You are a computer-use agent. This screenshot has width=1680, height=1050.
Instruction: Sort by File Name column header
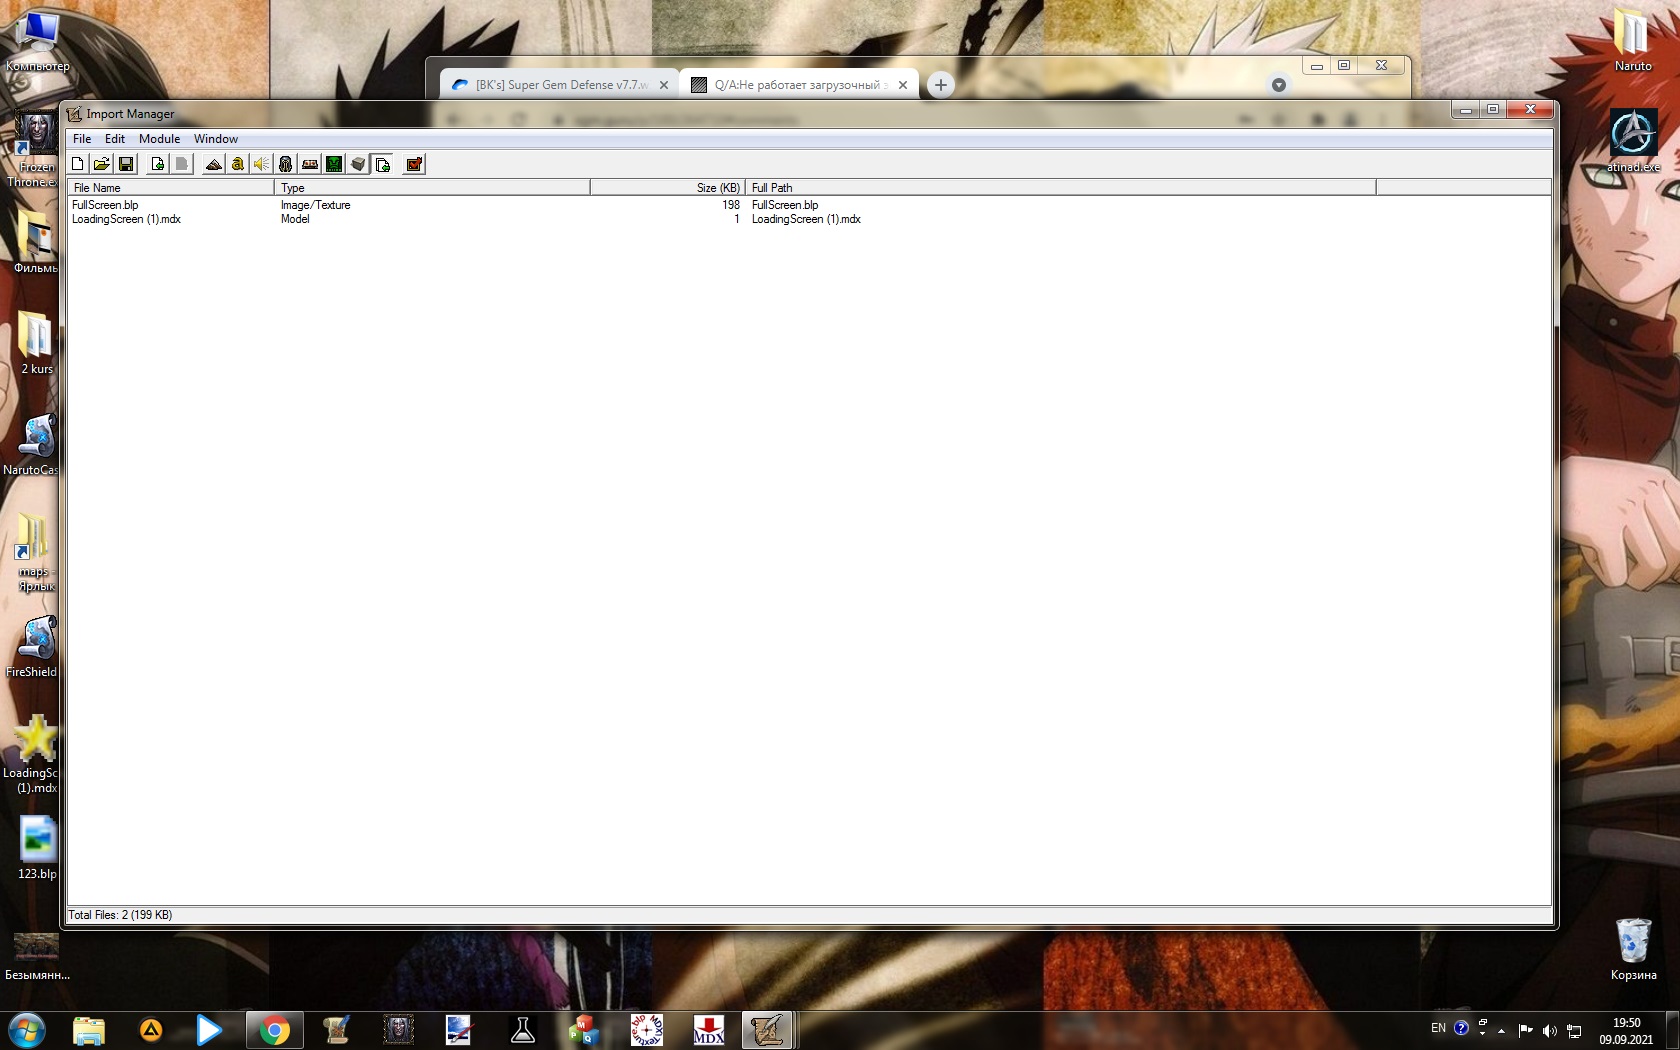point(170,188)
